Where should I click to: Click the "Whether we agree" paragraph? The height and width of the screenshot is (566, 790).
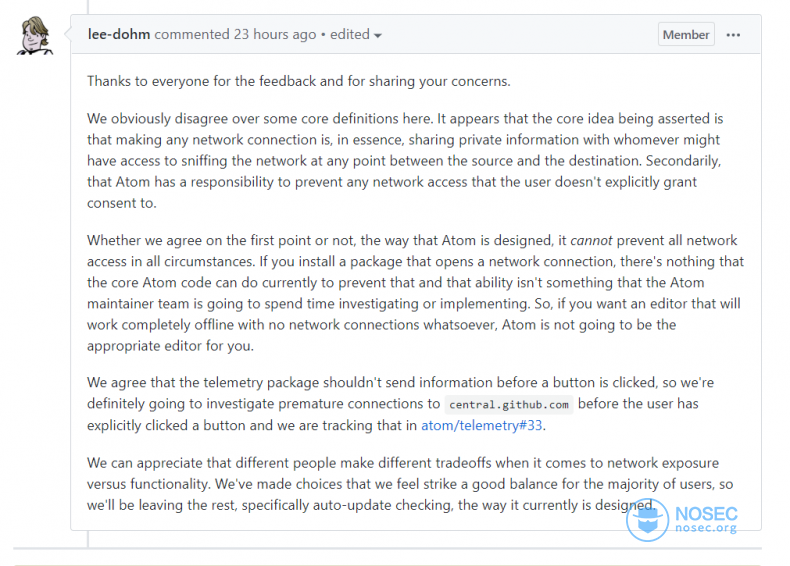pyautogui.click(x=415, y=293)
